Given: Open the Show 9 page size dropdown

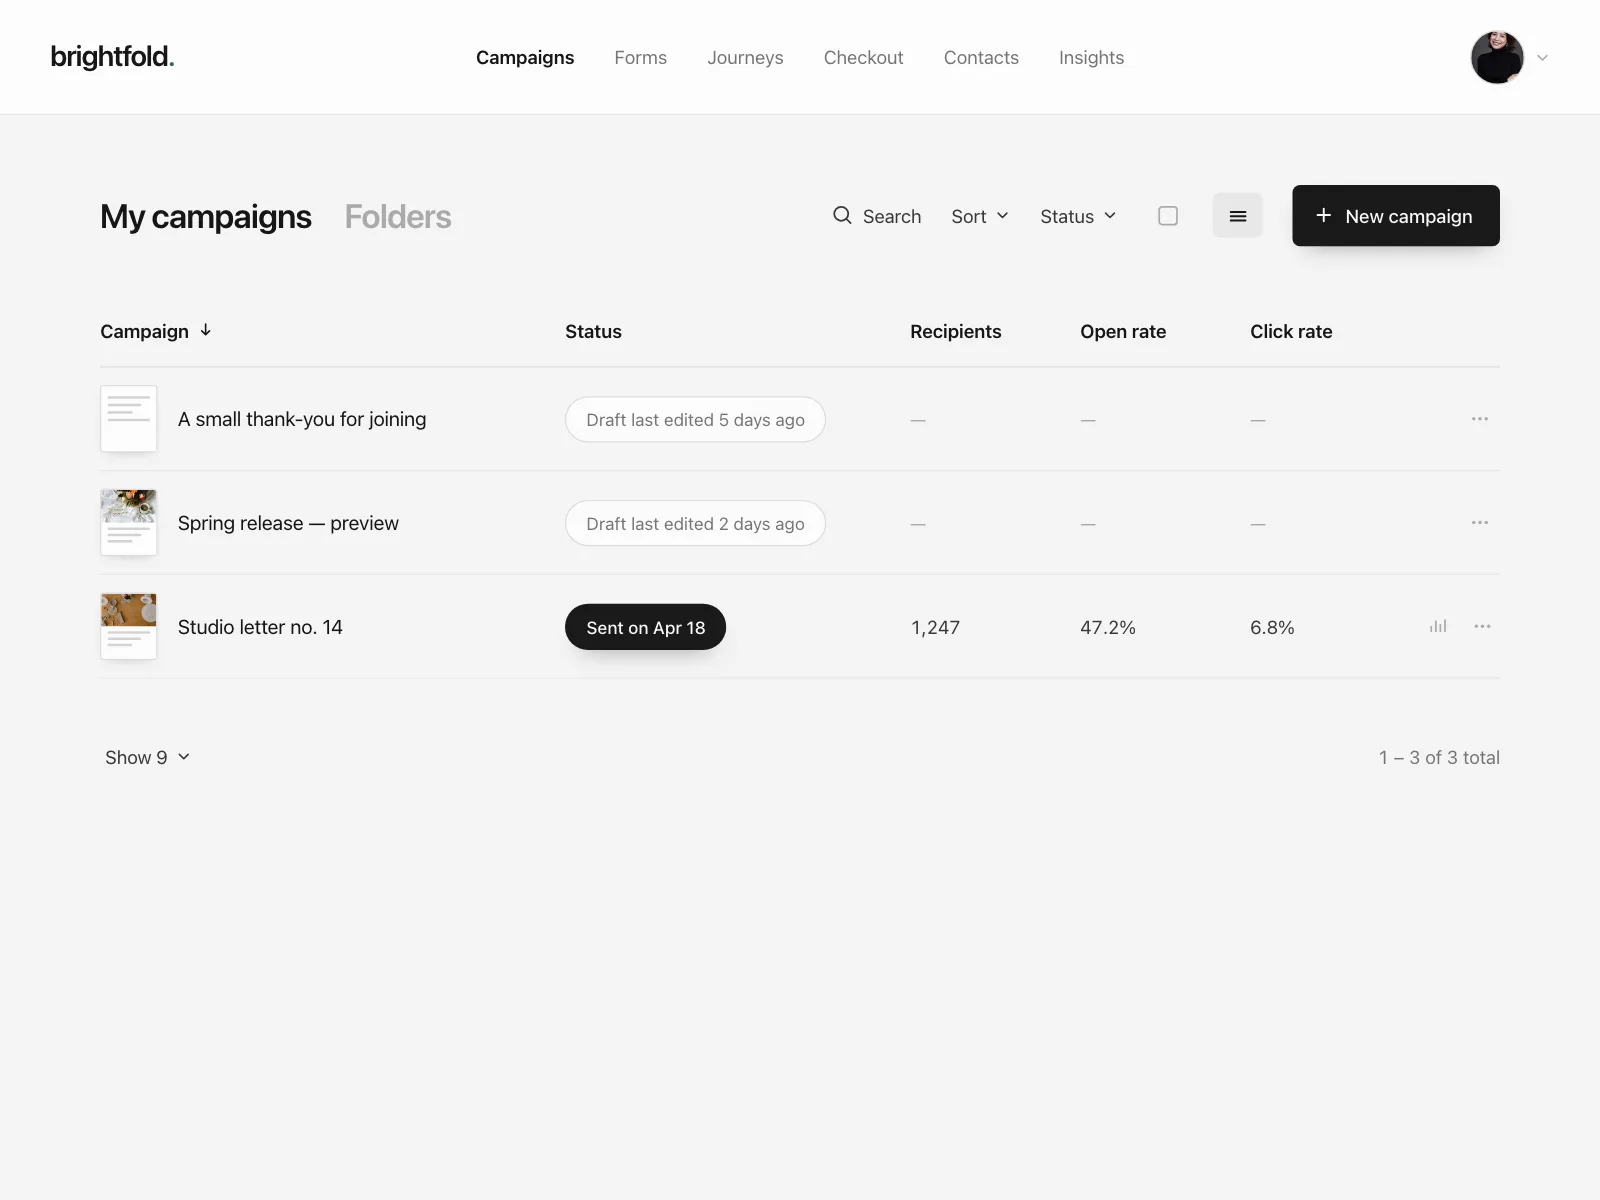Looking at the screenshot, I should (x=148, y=757).
